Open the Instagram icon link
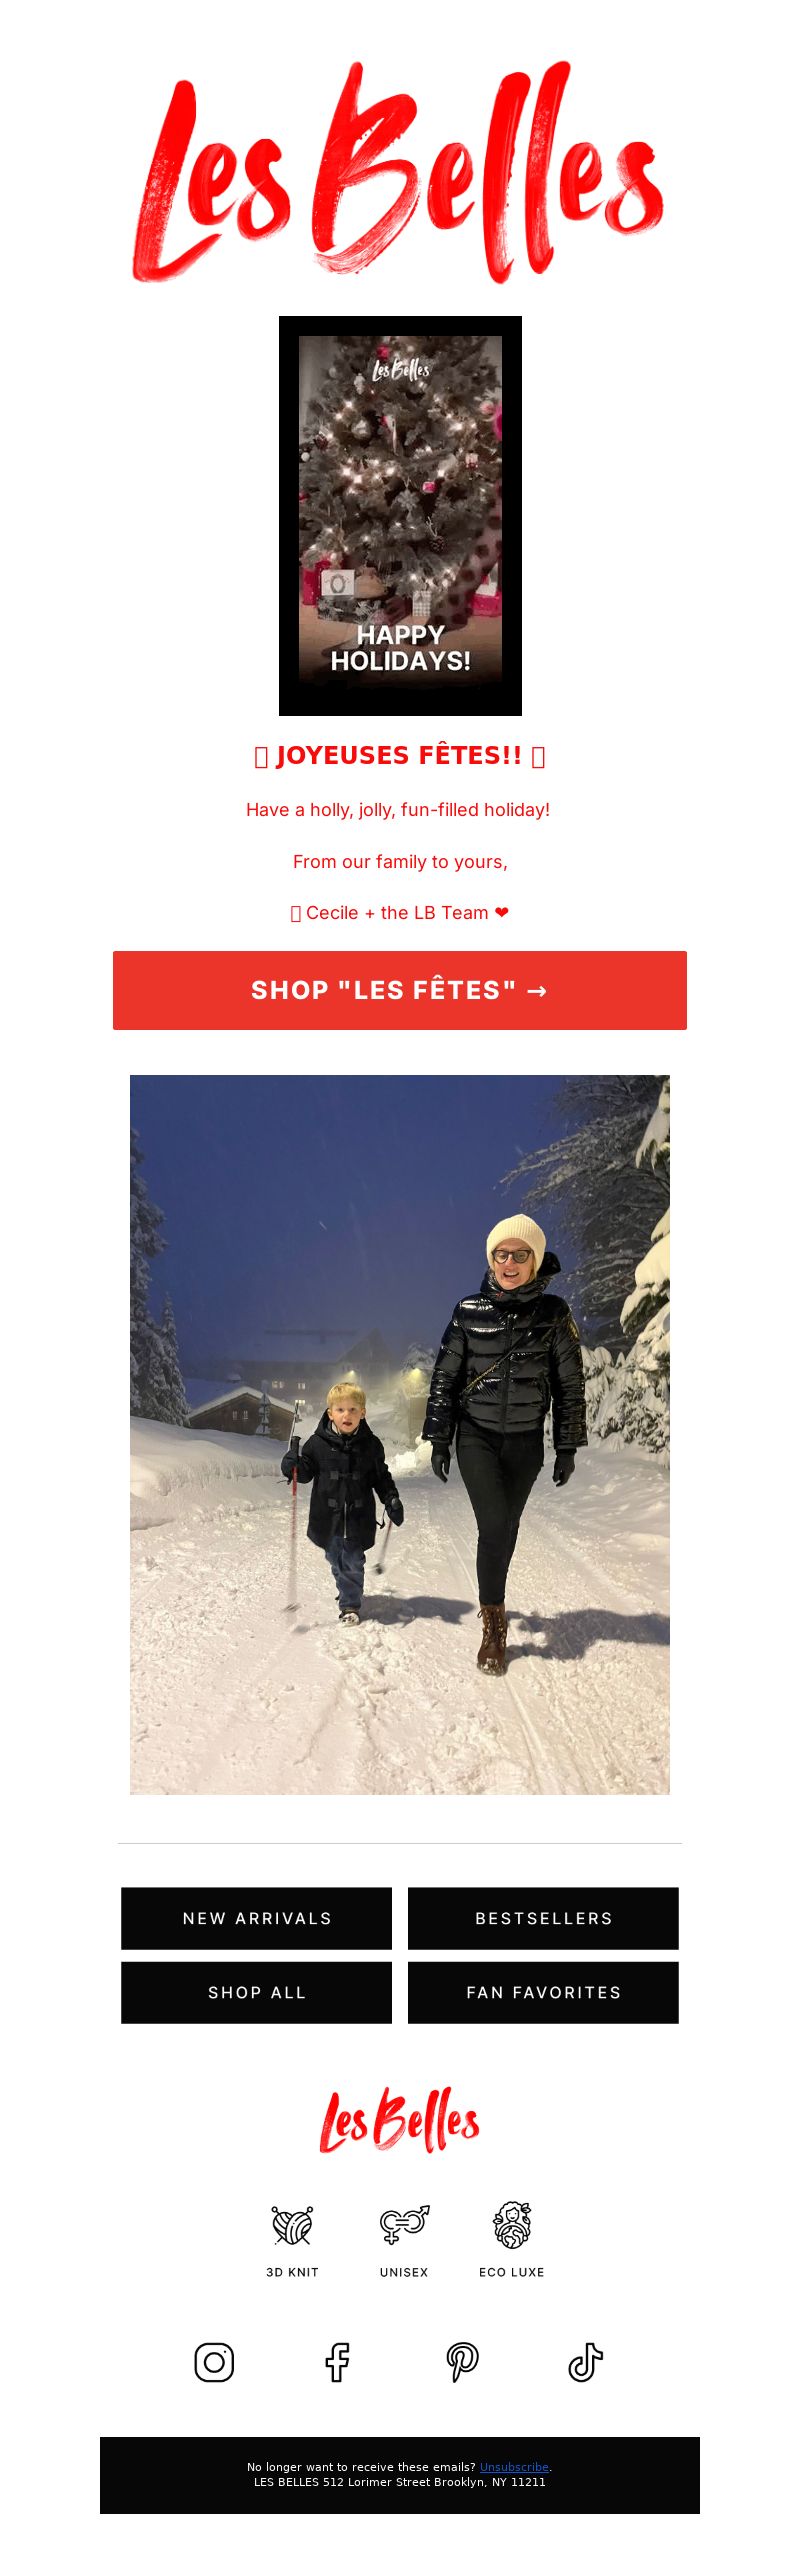Image resolution: width=800 pixels, height=2553 pixels. click(x=214, y=2362)
